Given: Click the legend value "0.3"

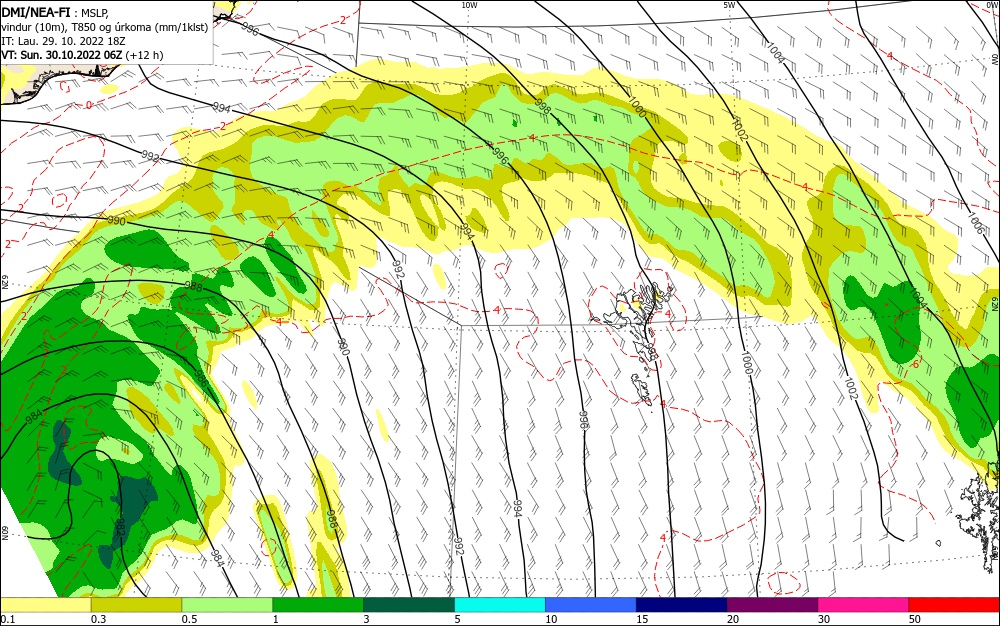Looking at the screenshot, I should 99,619.
